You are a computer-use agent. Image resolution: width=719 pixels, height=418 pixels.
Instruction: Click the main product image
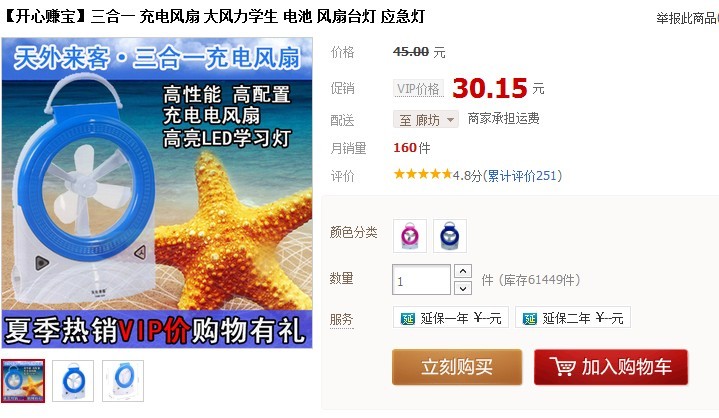(157, 193)
